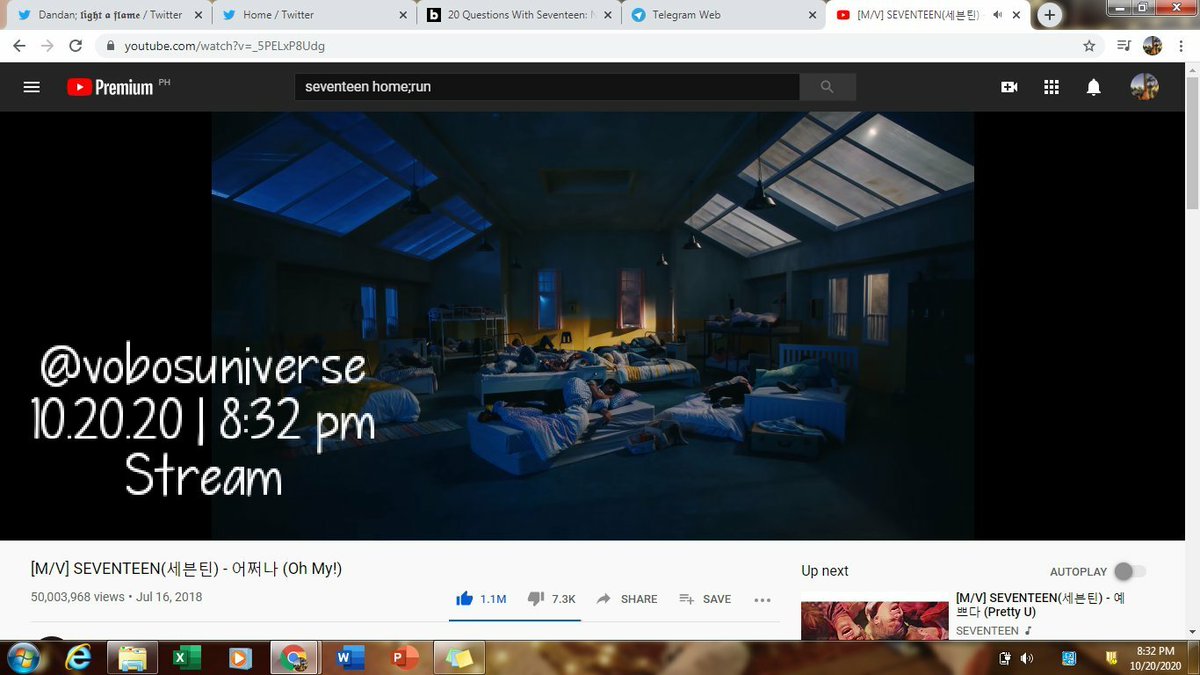
Task: Launch Internet Explorer from the taskbar
Action: (x=78, y=657)
